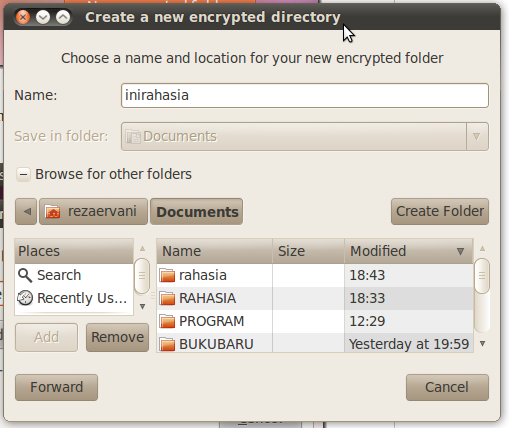Collapse Browse for other folders
This screenshot has height=428, width=509.
pos(23,174)
